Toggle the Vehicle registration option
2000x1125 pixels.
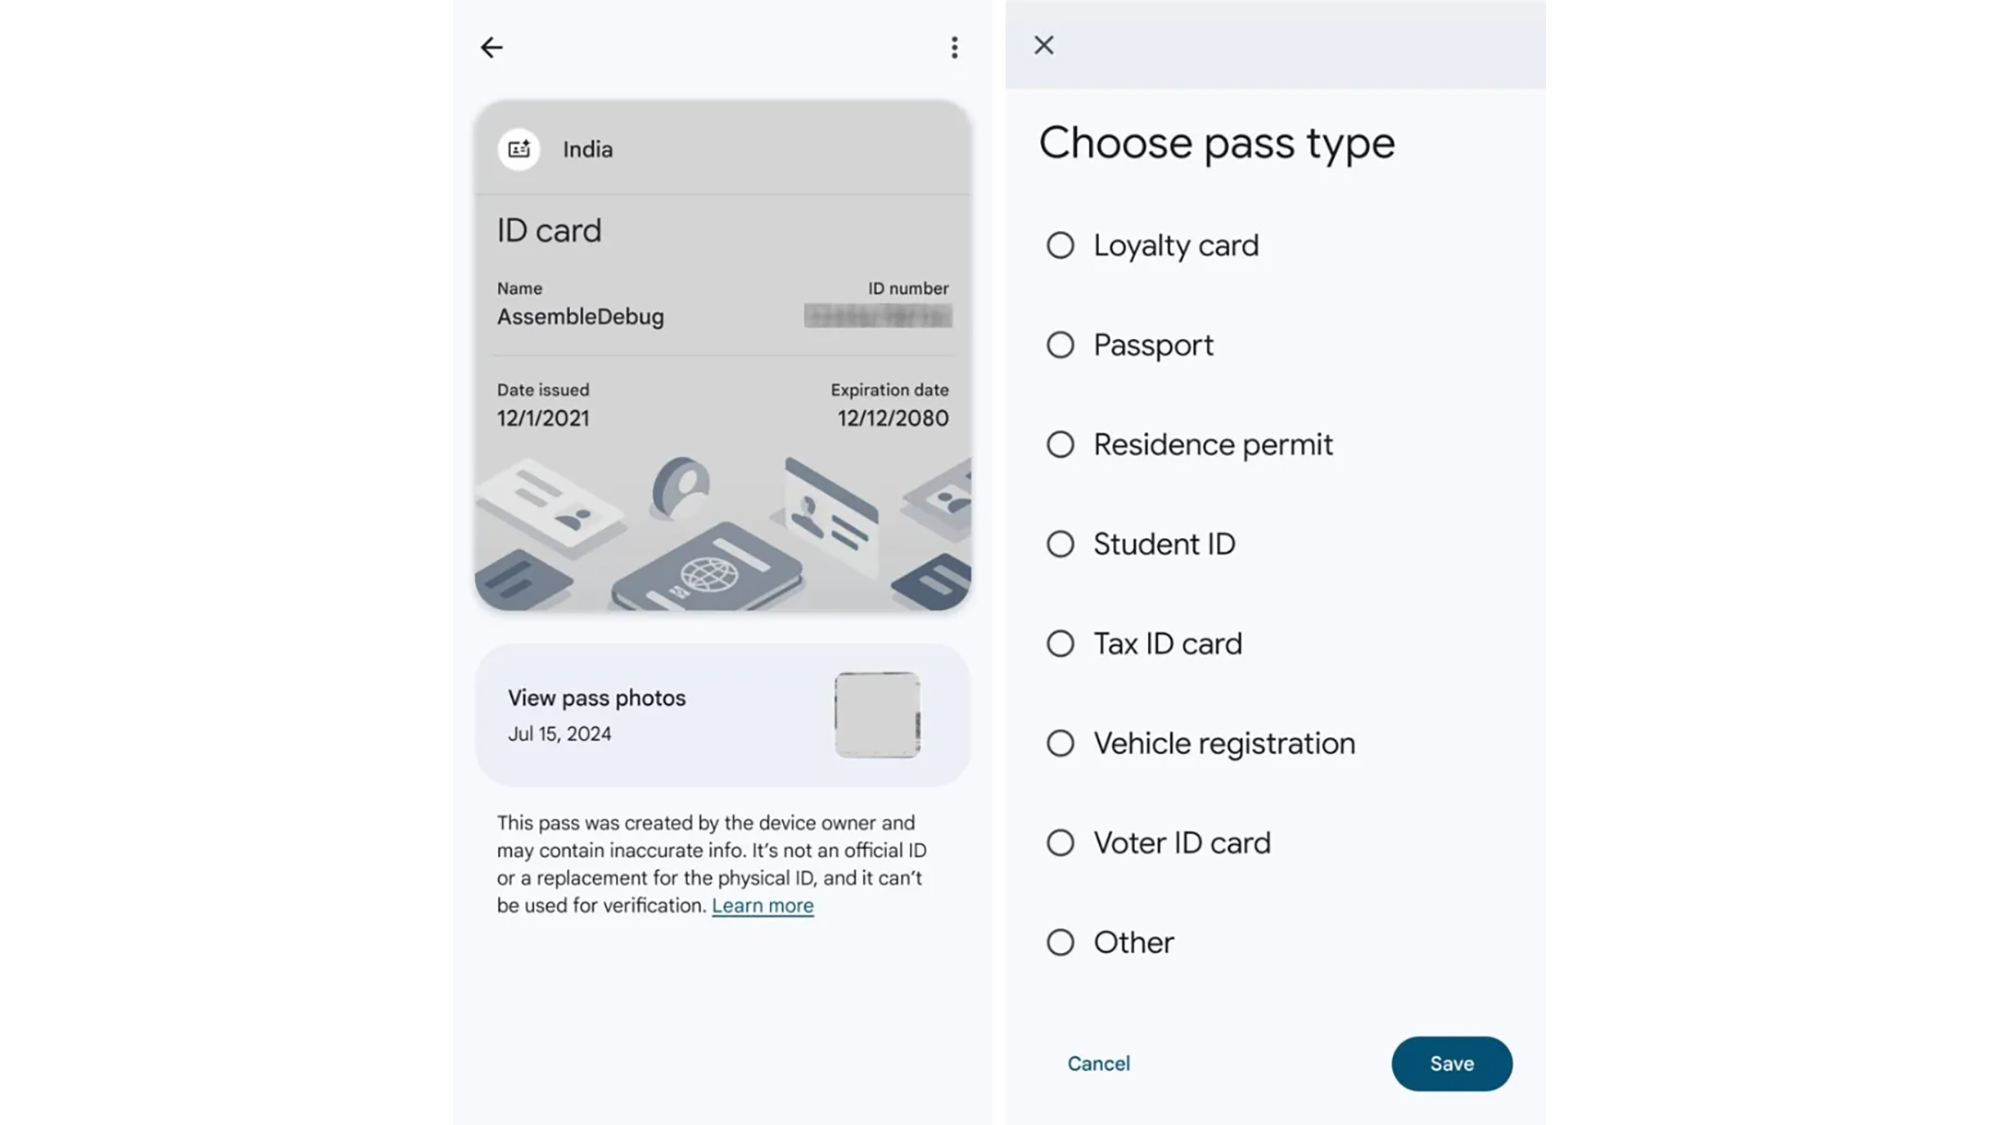coord(1060,742)
